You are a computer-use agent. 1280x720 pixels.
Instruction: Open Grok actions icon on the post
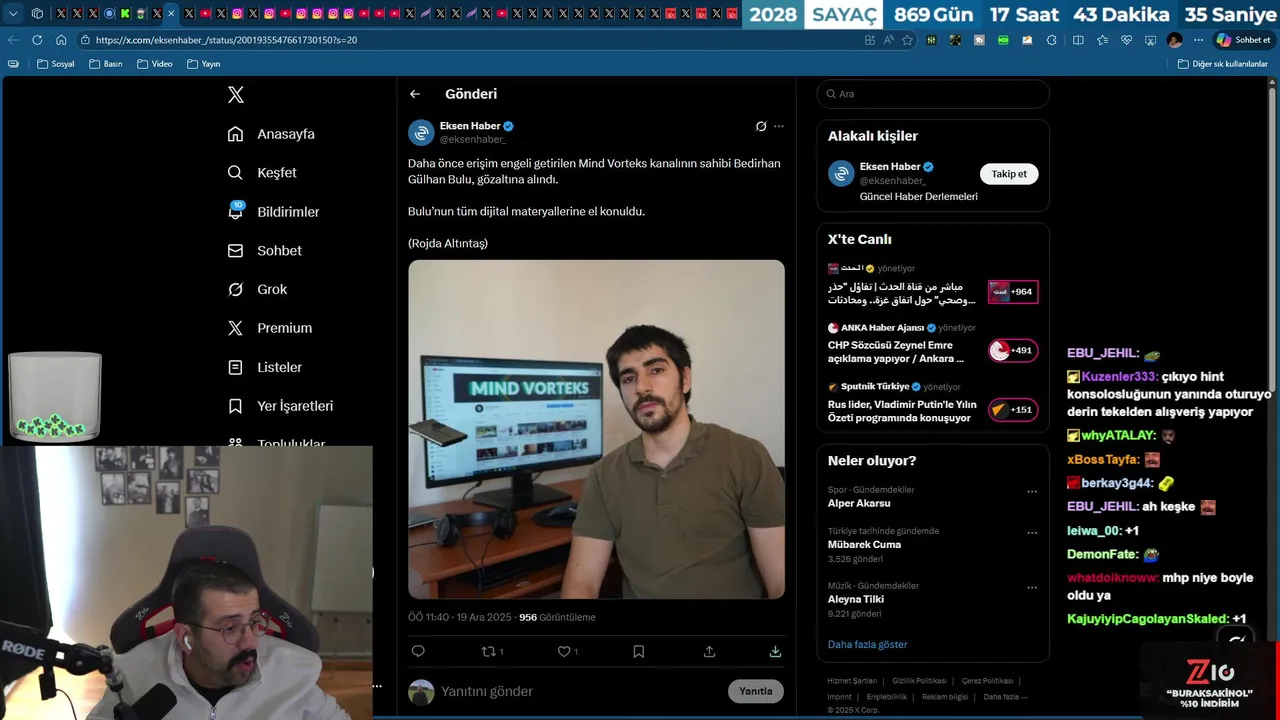[761, 126]
